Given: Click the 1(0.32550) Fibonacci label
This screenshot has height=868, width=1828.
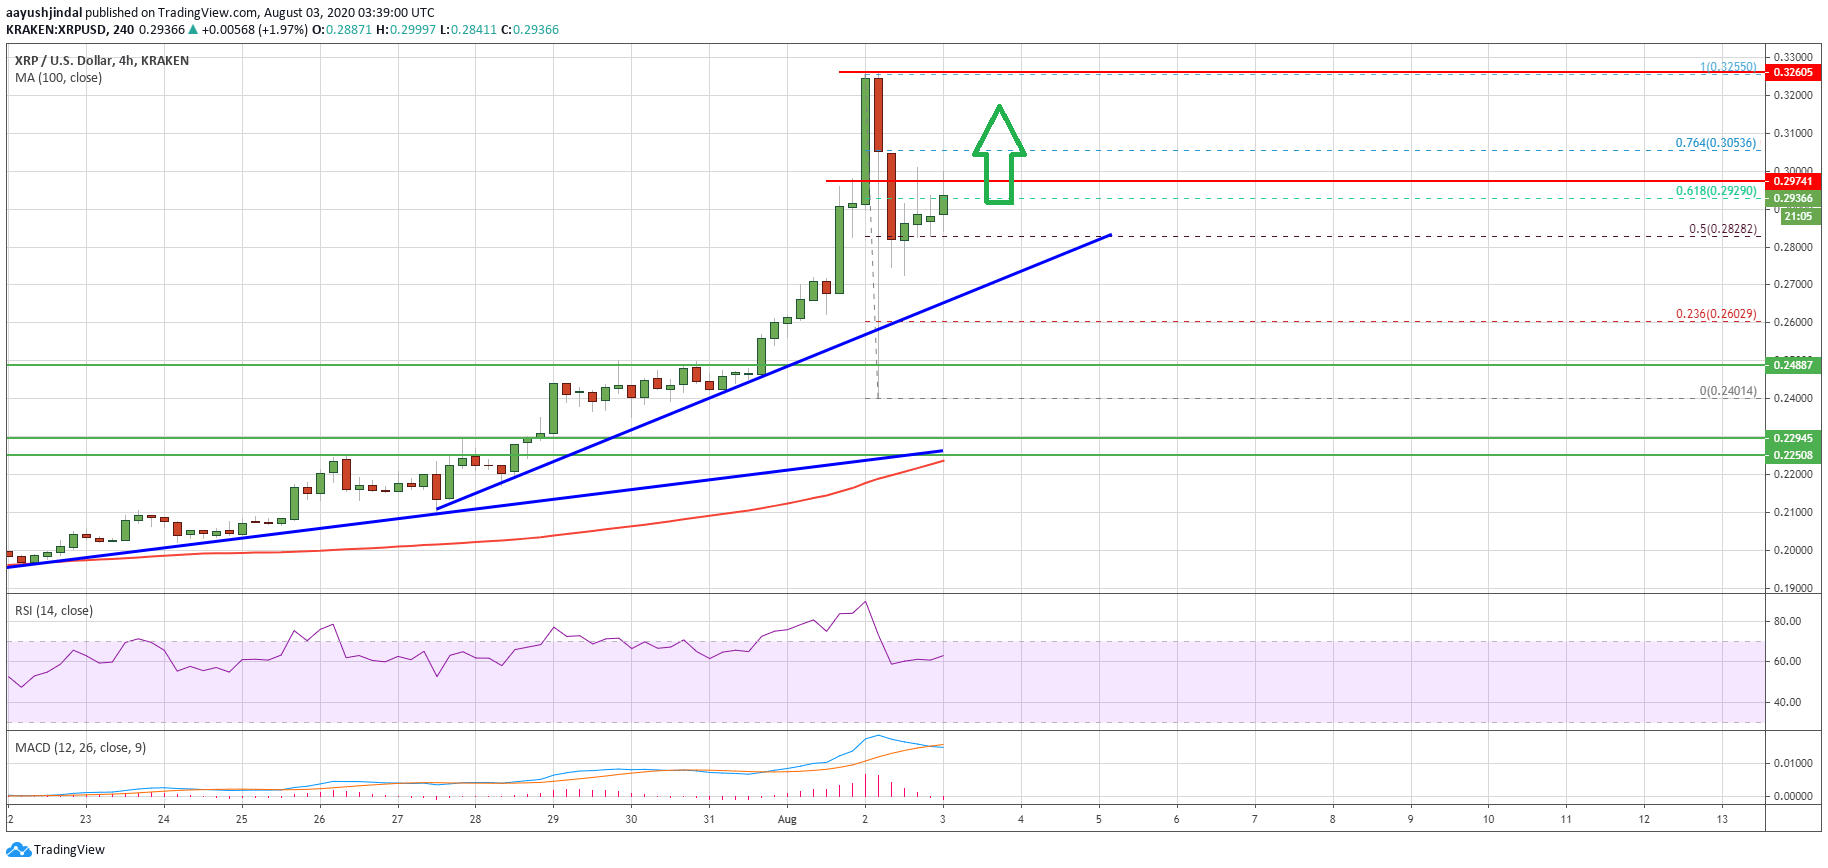Looking at the screenshot, I should [x=1728, y=67].
